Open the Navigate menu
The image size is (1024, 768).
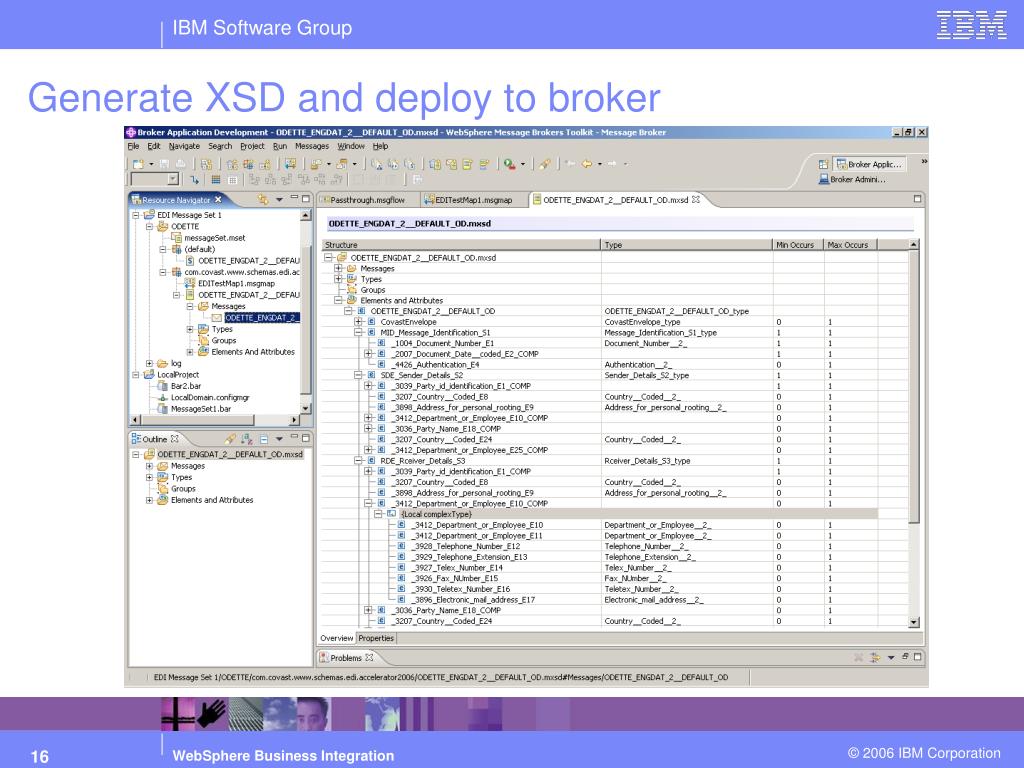184,146
